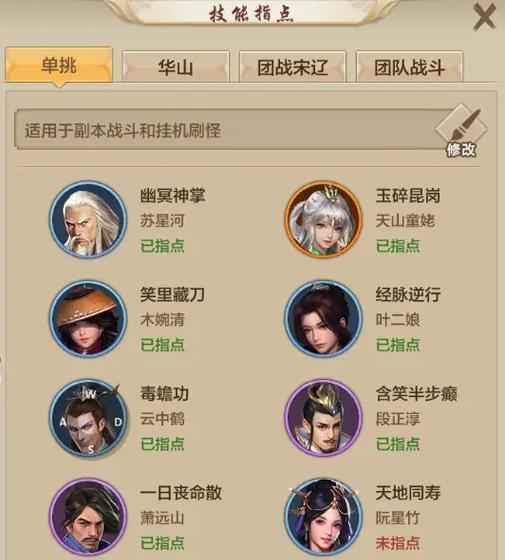Click the 适用于副本战斗和挂机刷怪 description field
This screenshot has width=505, height=560.
click(x=229, y=130)
